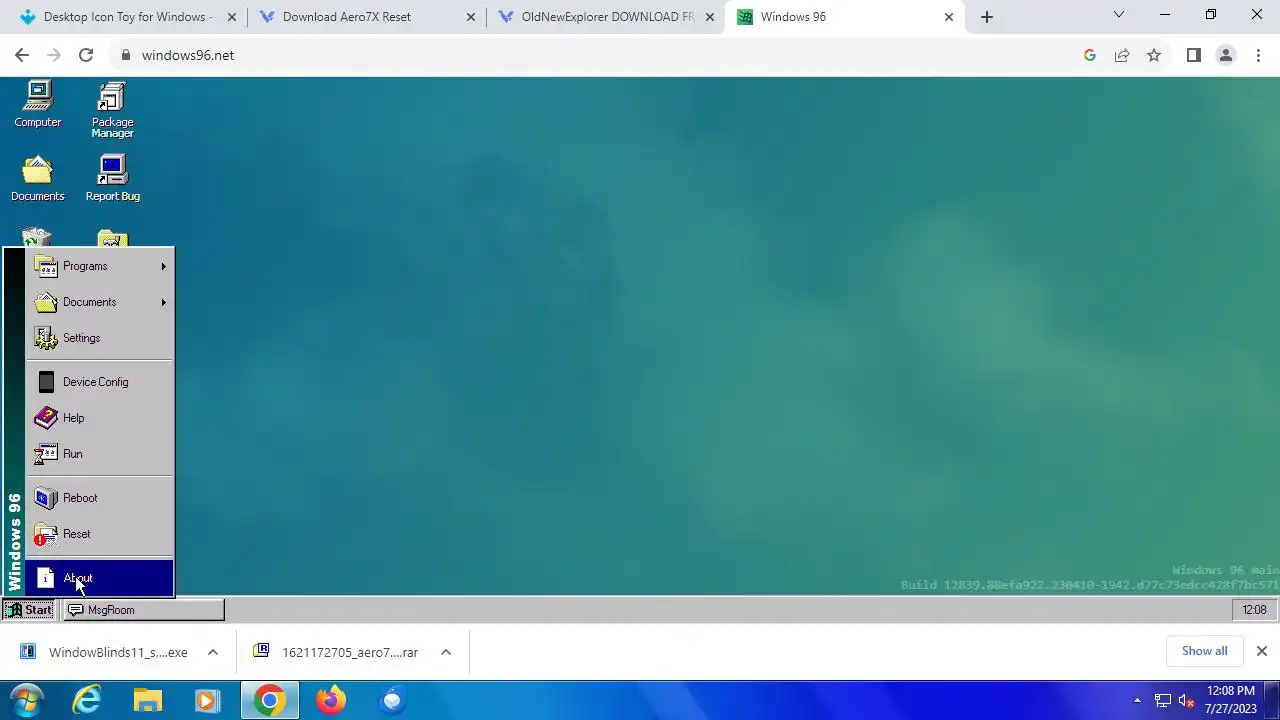Click the Run icon in Start menu

46,454
